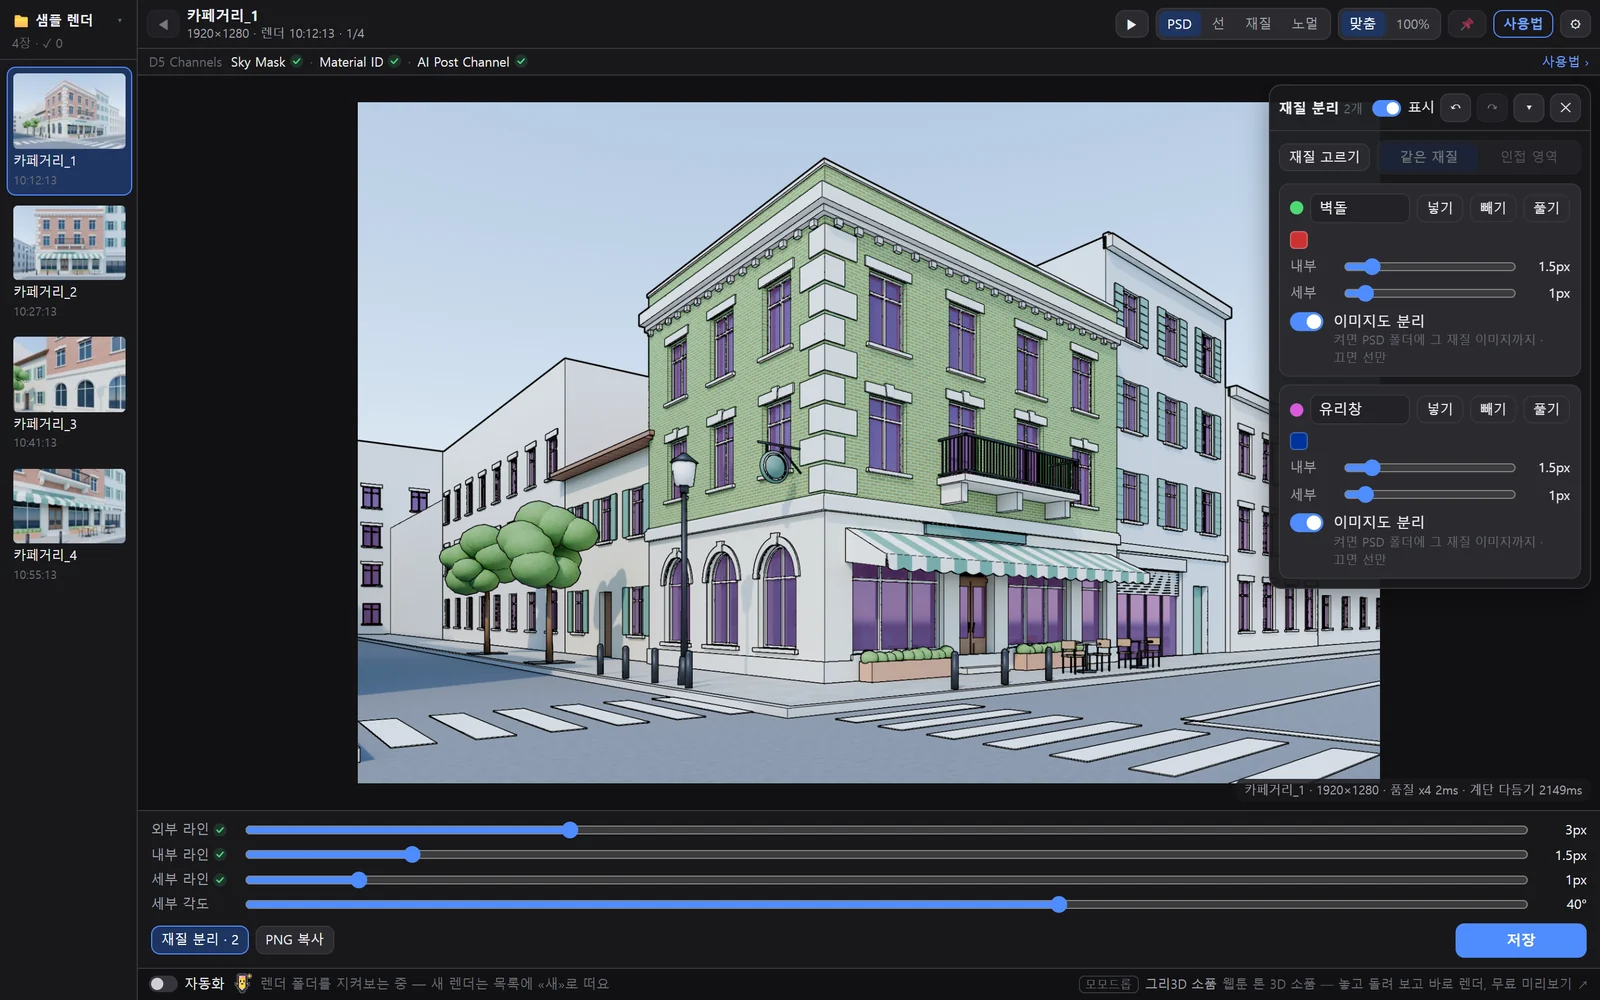Open settings with the gear icon
The width and height of the screenshot is (1600, 1000).
coord(1575,24)
